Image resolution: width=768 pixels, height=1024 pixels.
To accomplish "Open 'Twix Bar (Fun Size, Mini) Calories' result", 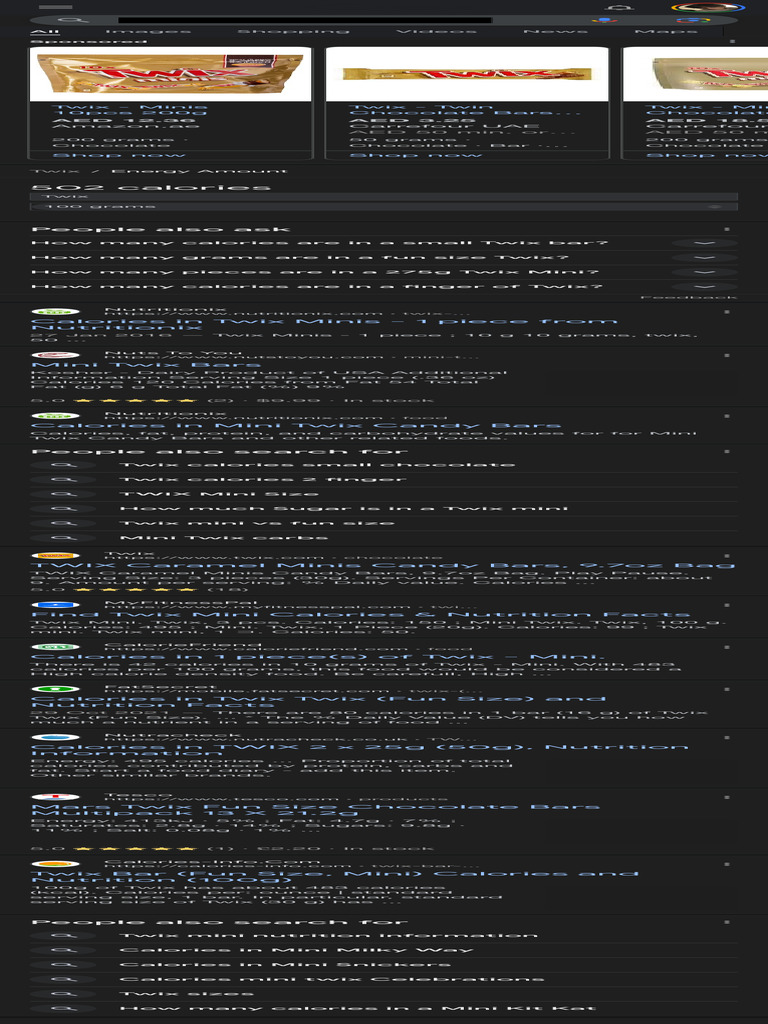I will 334,876.
